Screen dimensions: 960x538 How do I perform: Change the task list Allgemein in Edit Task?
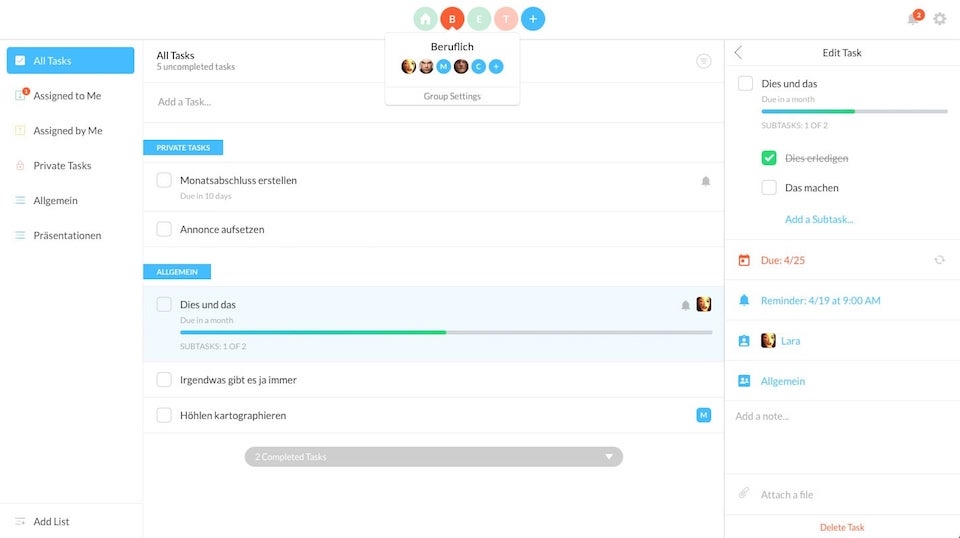coord(782,381)
